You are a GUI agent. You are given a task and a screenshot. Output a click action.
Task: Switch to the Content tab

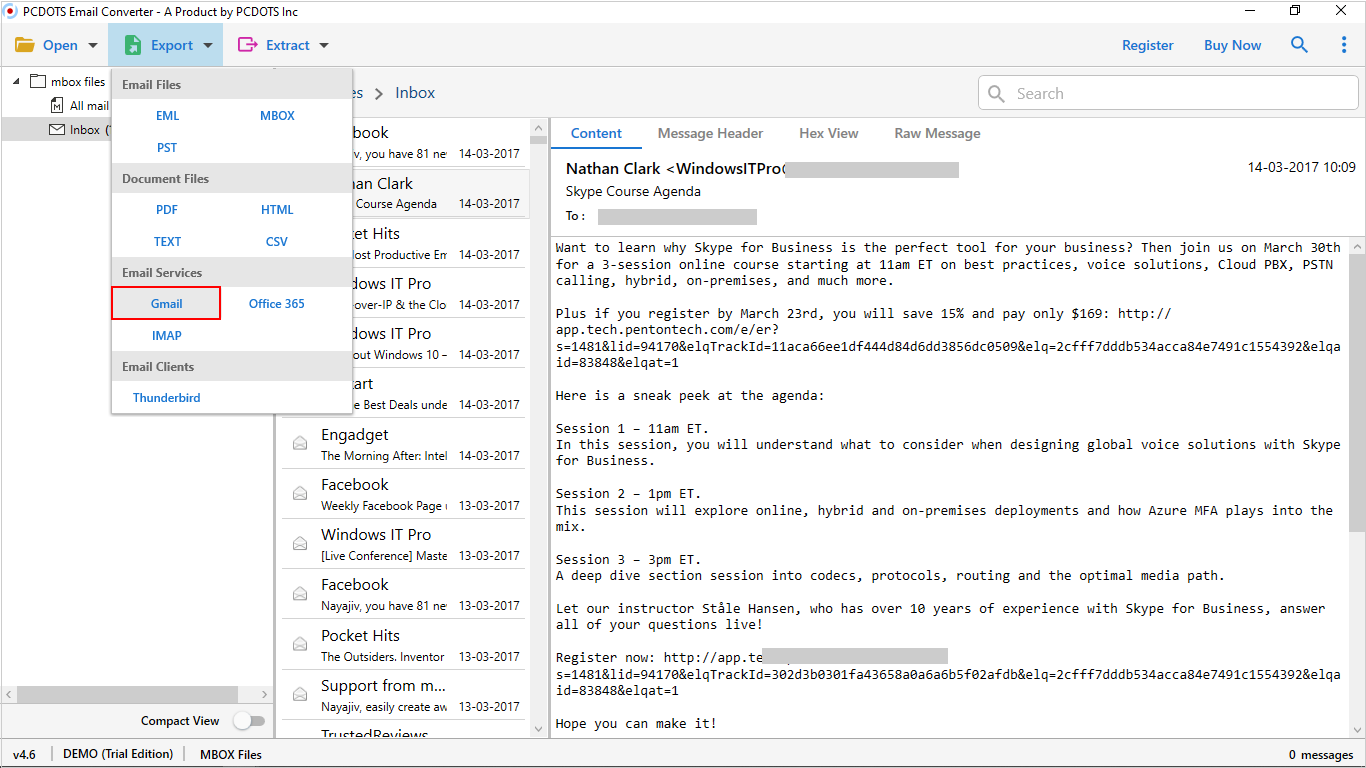coord(596,133)
